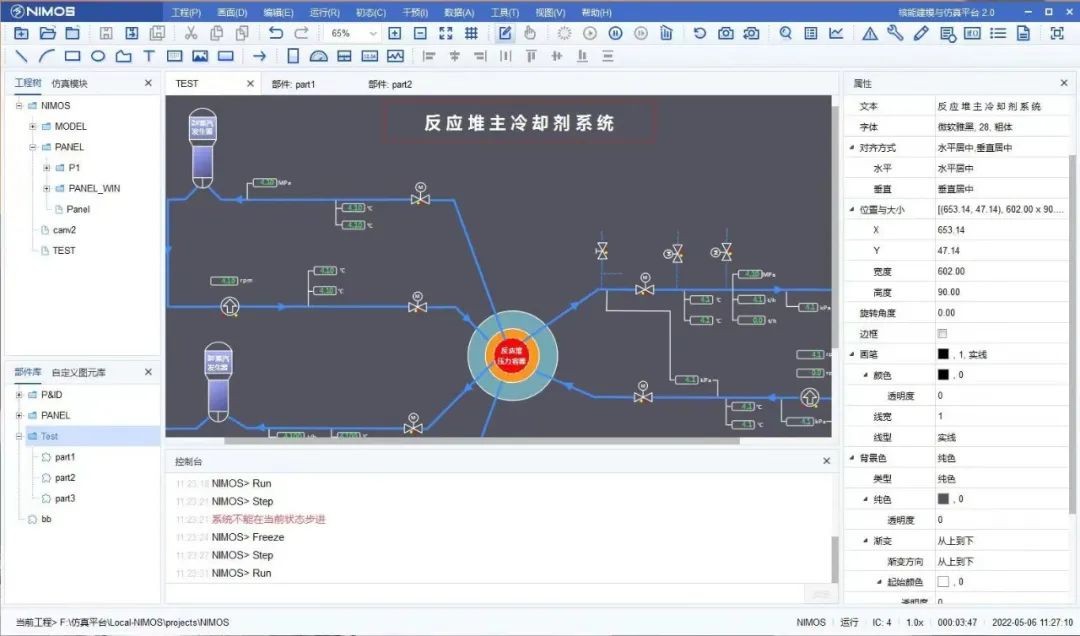Click the Undo arrow icon

pos(276,33)
